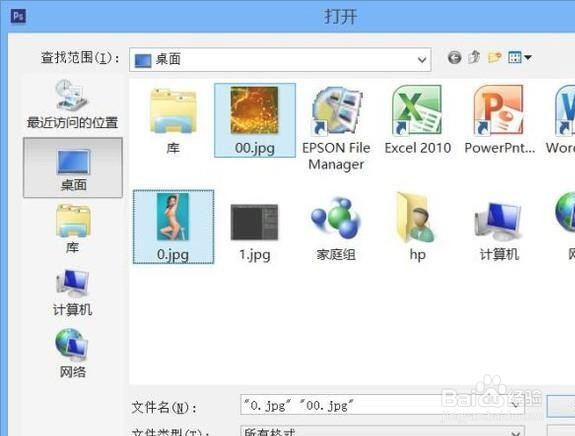
Task: Click the Photoshop icon in the title bar
Action: pyautogui.click(x=18, y=16)
